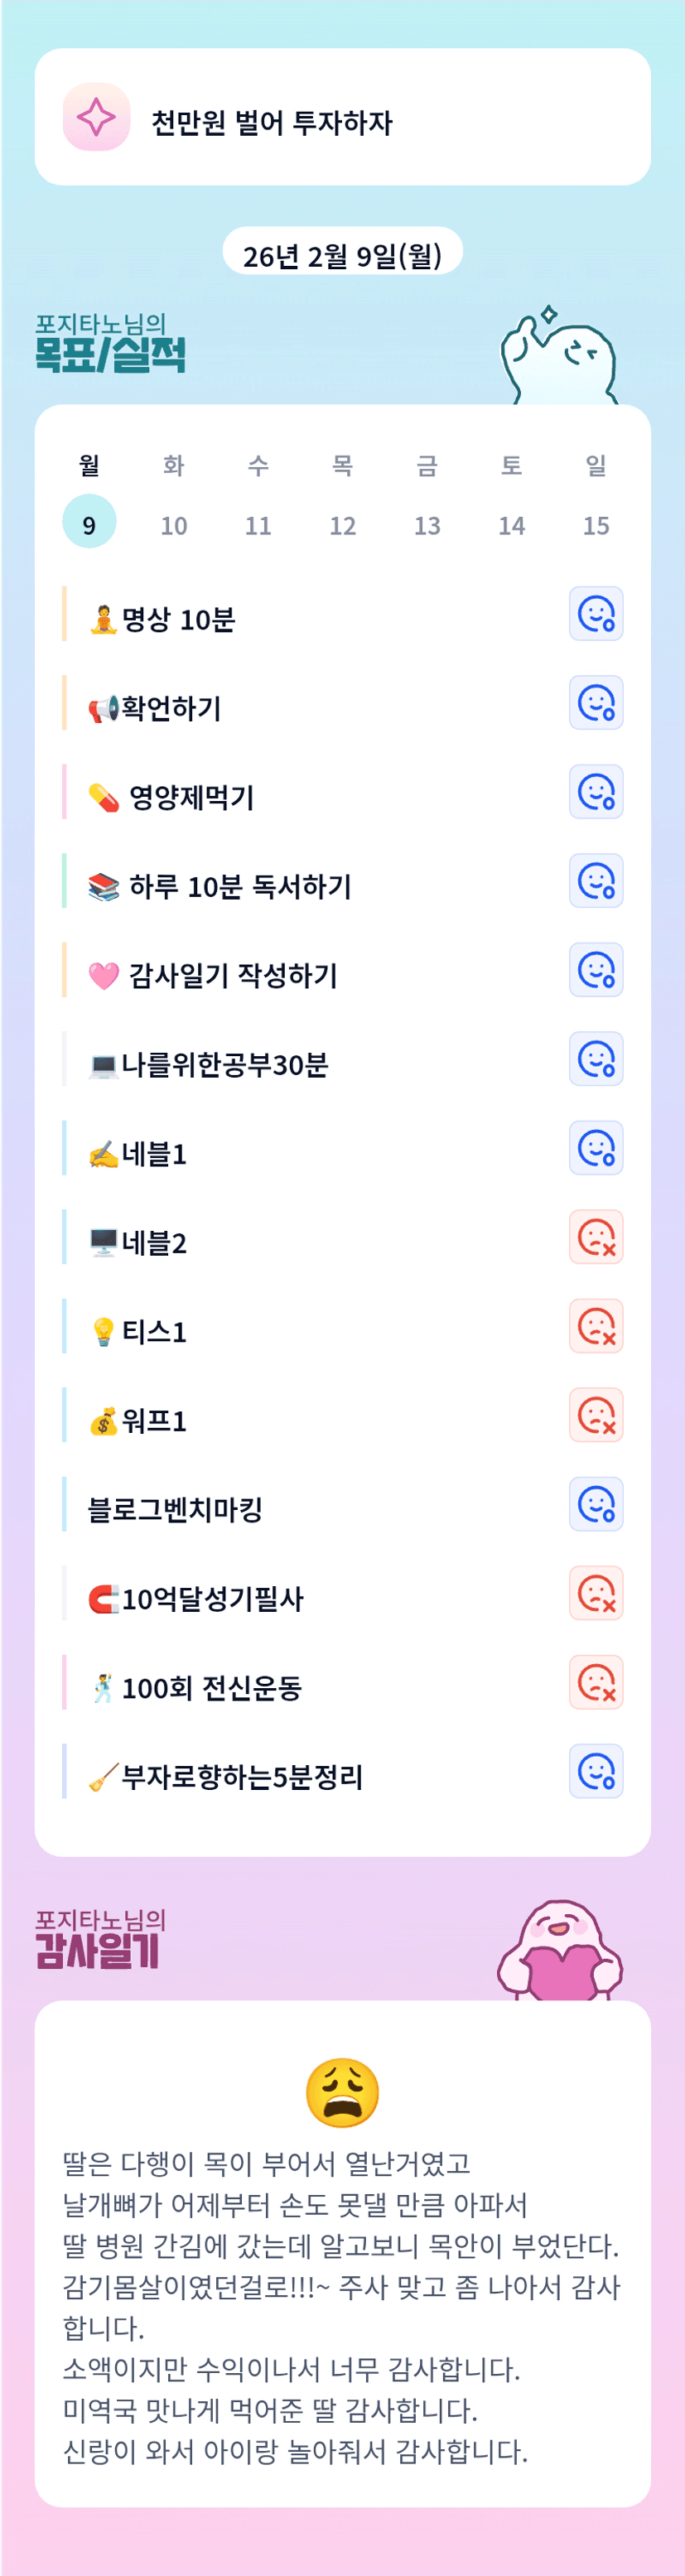The image size is (685, 2576).
Task: Click the sad face icon for 워프1
Action: tap(596, 1415)
